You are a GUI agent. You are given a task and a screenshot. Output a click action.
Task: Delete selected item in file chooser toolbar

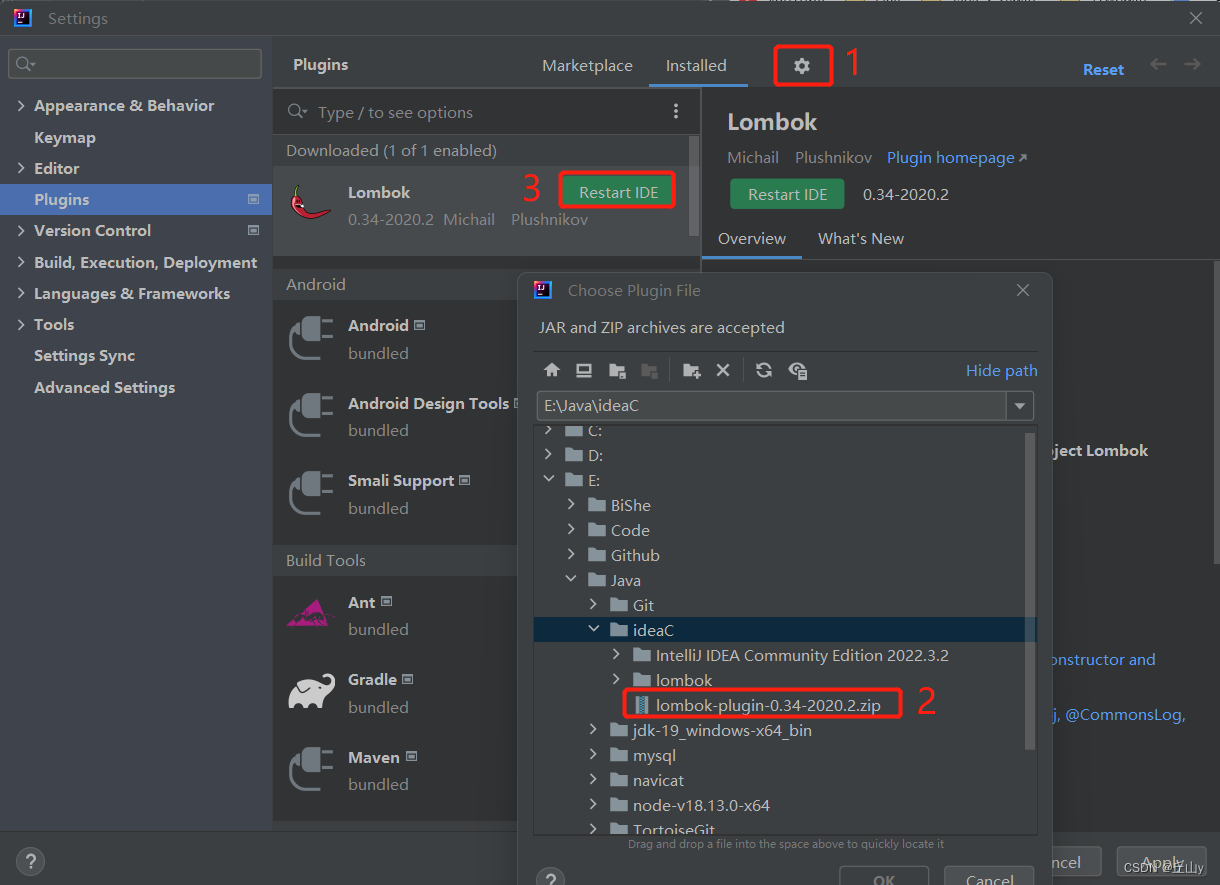point(723,370)
